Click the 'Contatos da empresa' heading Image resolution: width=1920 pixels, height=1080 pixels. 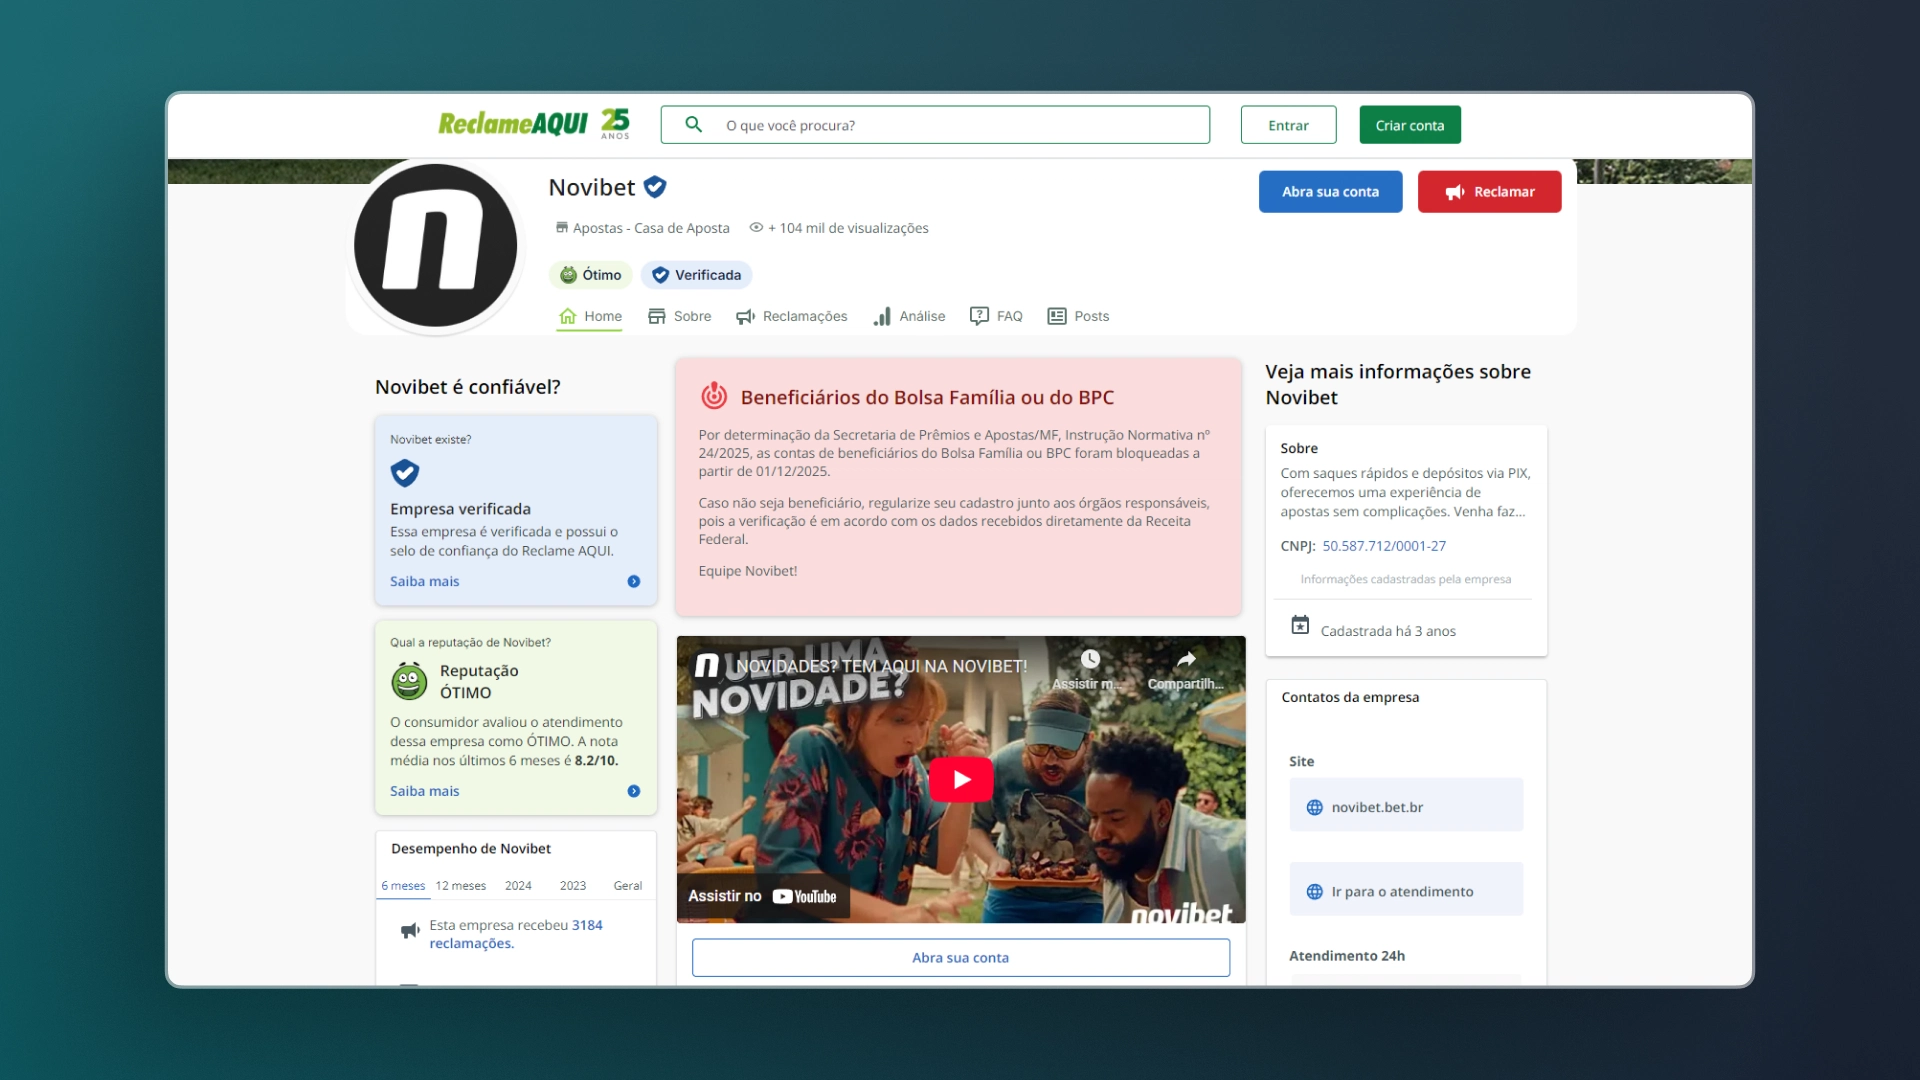1350,697
